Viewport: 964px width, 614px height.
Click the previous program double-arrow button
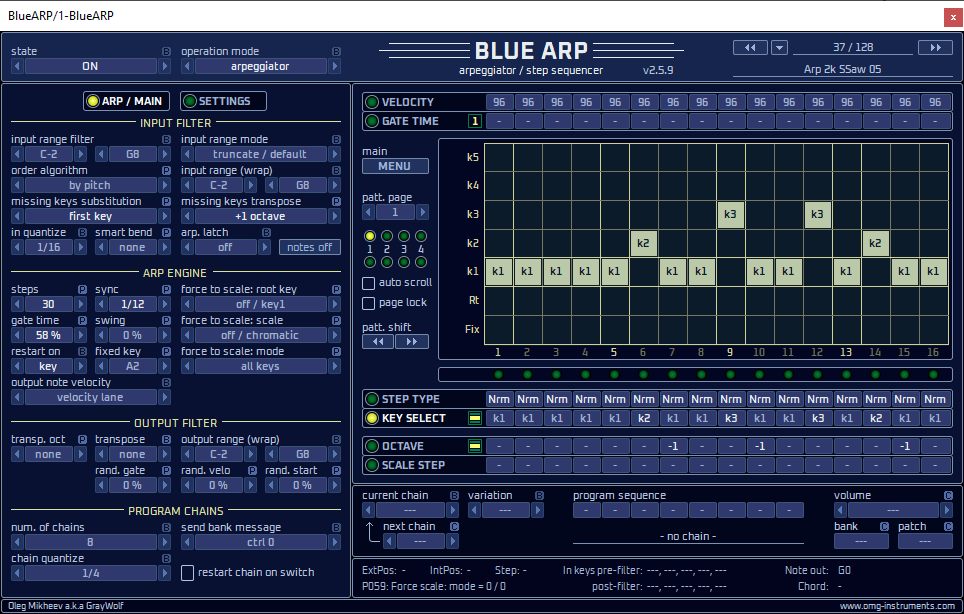749,47
